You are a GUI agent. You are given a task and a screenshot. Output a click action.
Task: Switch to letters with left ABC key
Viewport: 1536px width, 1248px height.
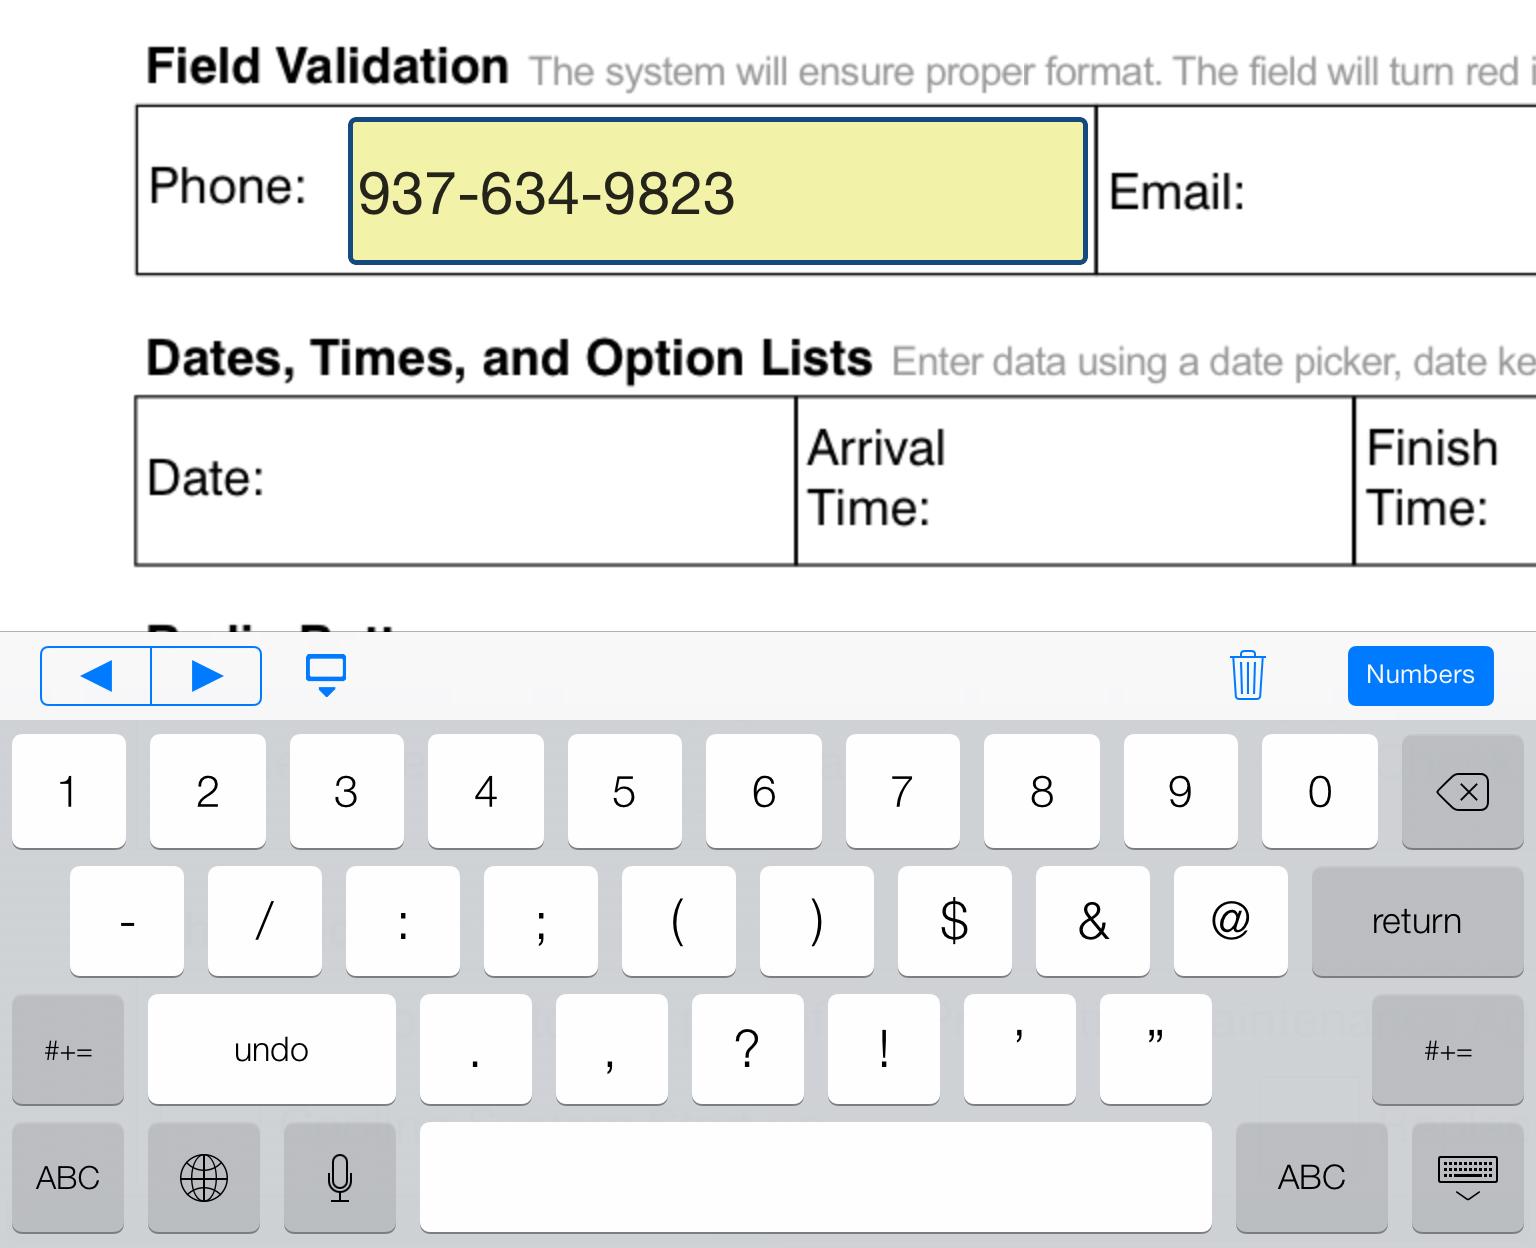68,1177
